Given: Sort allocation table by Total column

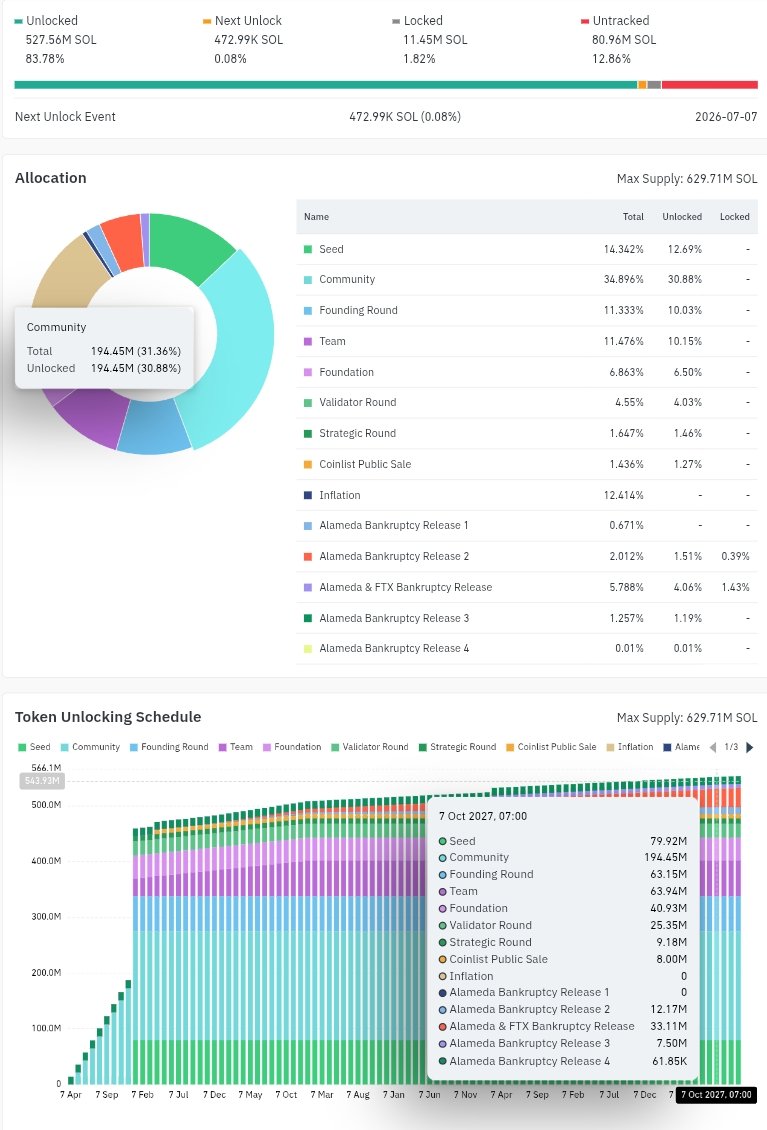Looking at the screenshot, I should [633, 217].
